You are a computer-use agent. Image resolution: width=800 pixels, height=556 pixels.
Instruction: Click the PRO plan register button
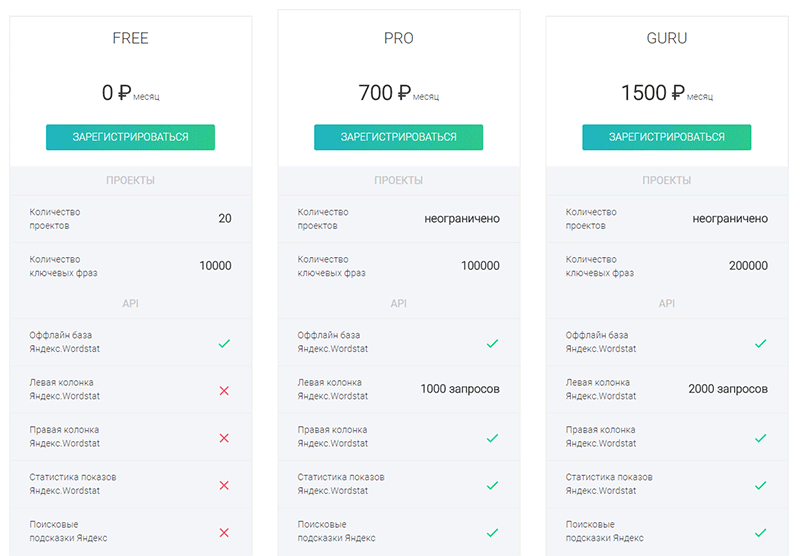[x=398, y=137]
